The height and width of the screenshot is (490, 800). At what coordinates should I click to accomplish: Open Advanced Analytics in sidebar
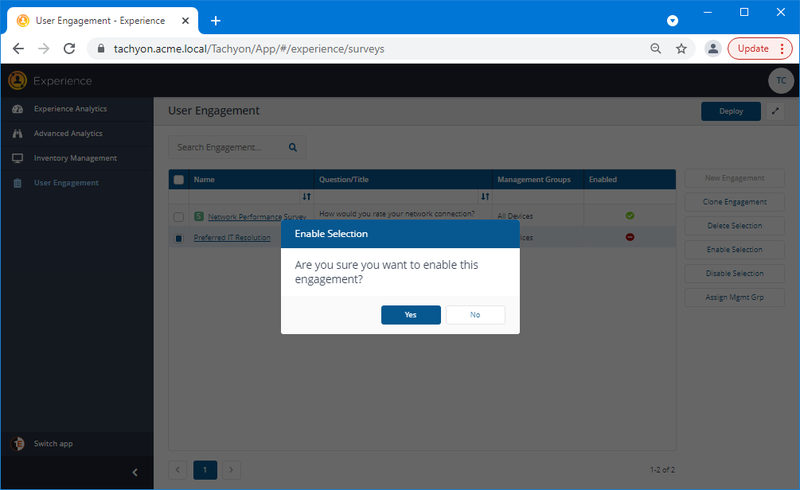click(x=68, y=133)
